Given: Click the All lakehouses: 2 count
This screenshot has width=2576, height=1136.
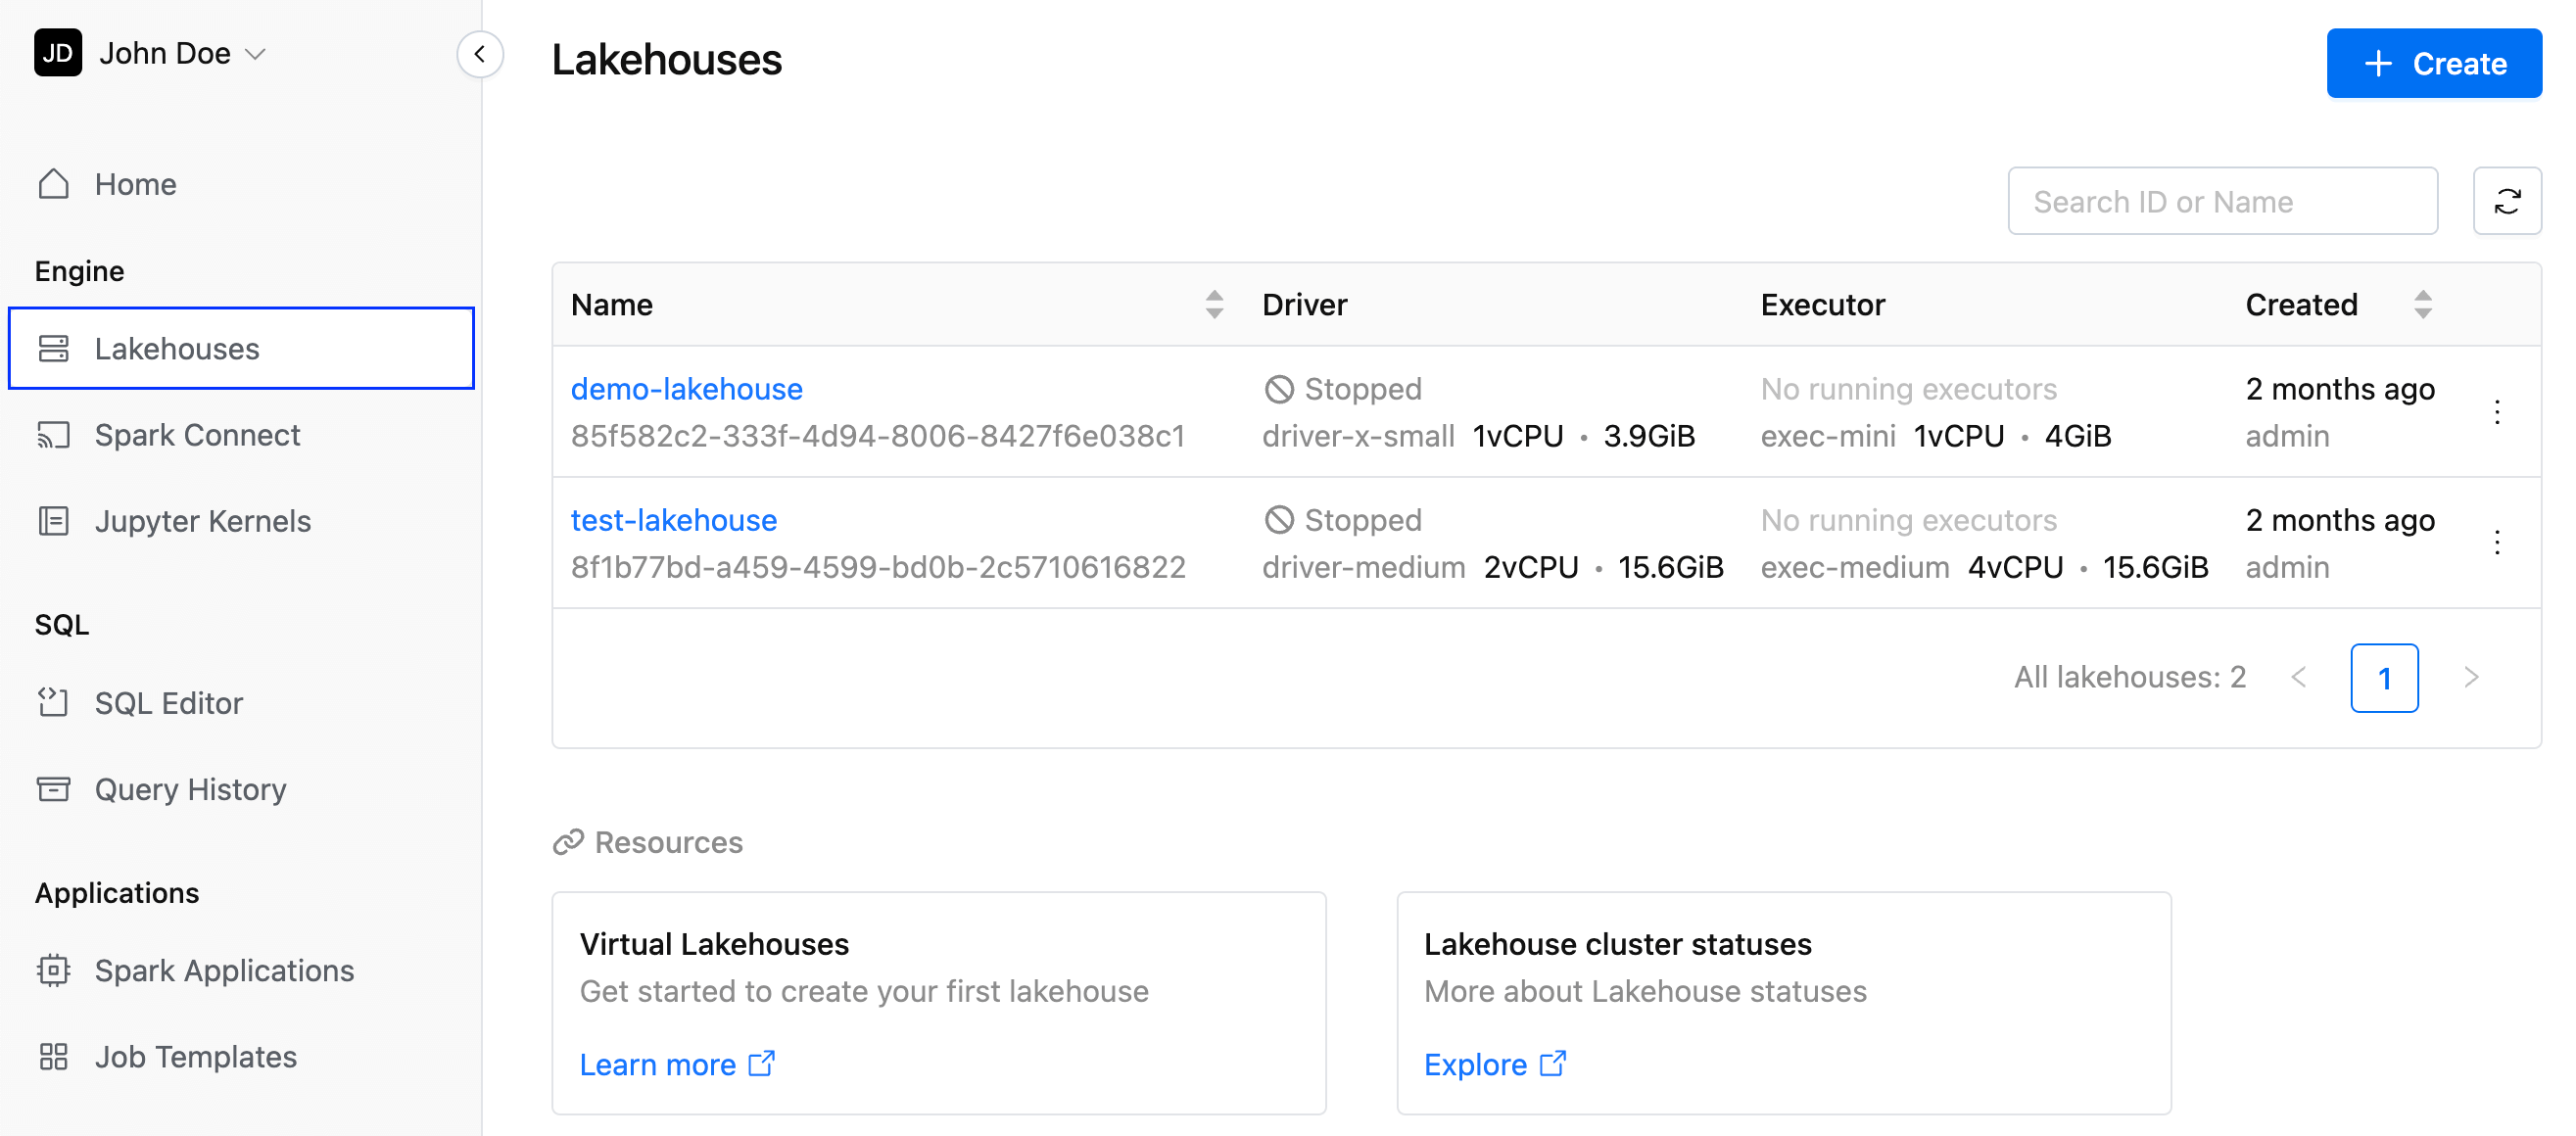Looking at the screenshot, I should tap(2128, 677).
